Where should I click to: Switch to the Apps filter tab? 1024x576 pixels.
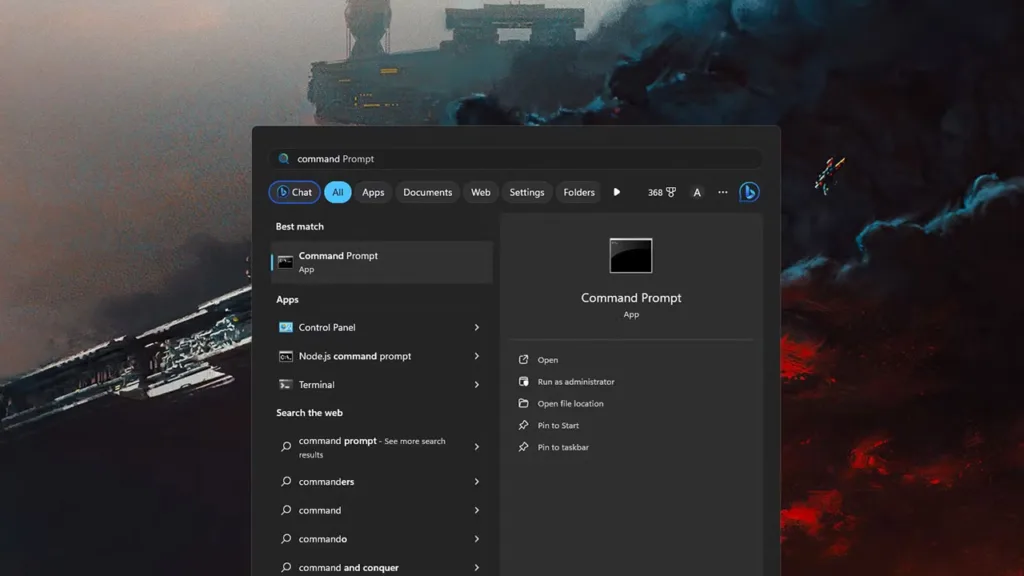point(373,192)
